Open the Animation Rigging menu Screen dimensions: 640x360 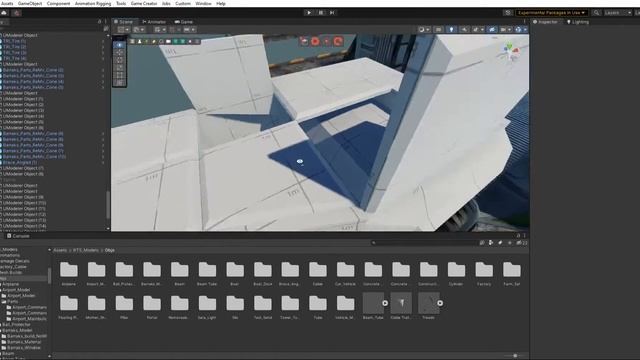(x=93, y=3)
